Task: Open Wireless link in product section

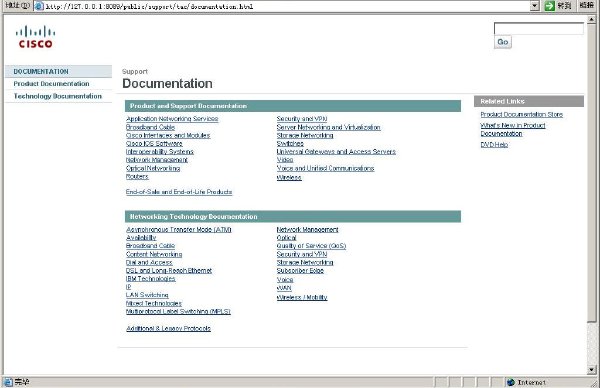Action: coord(289,177)
